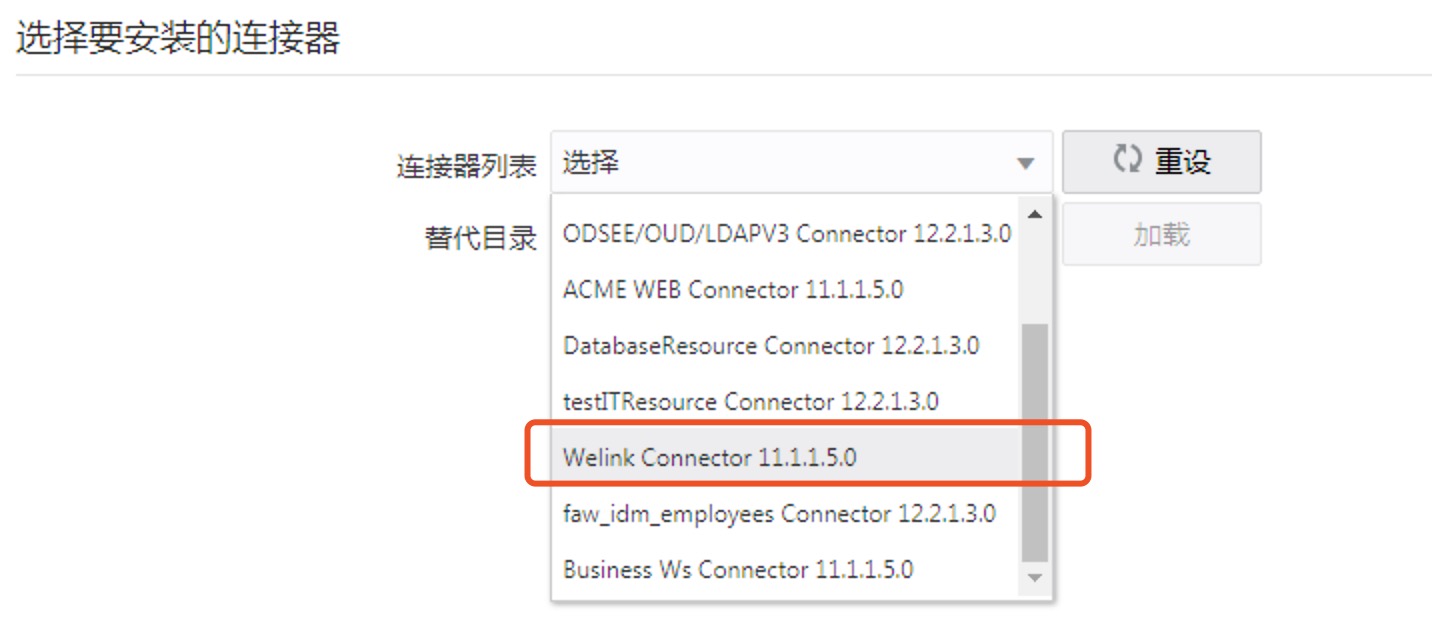Open the 选择 combo box field
Image resolution: width=1432 pixels, height=632 pixels.
[801, 161]
